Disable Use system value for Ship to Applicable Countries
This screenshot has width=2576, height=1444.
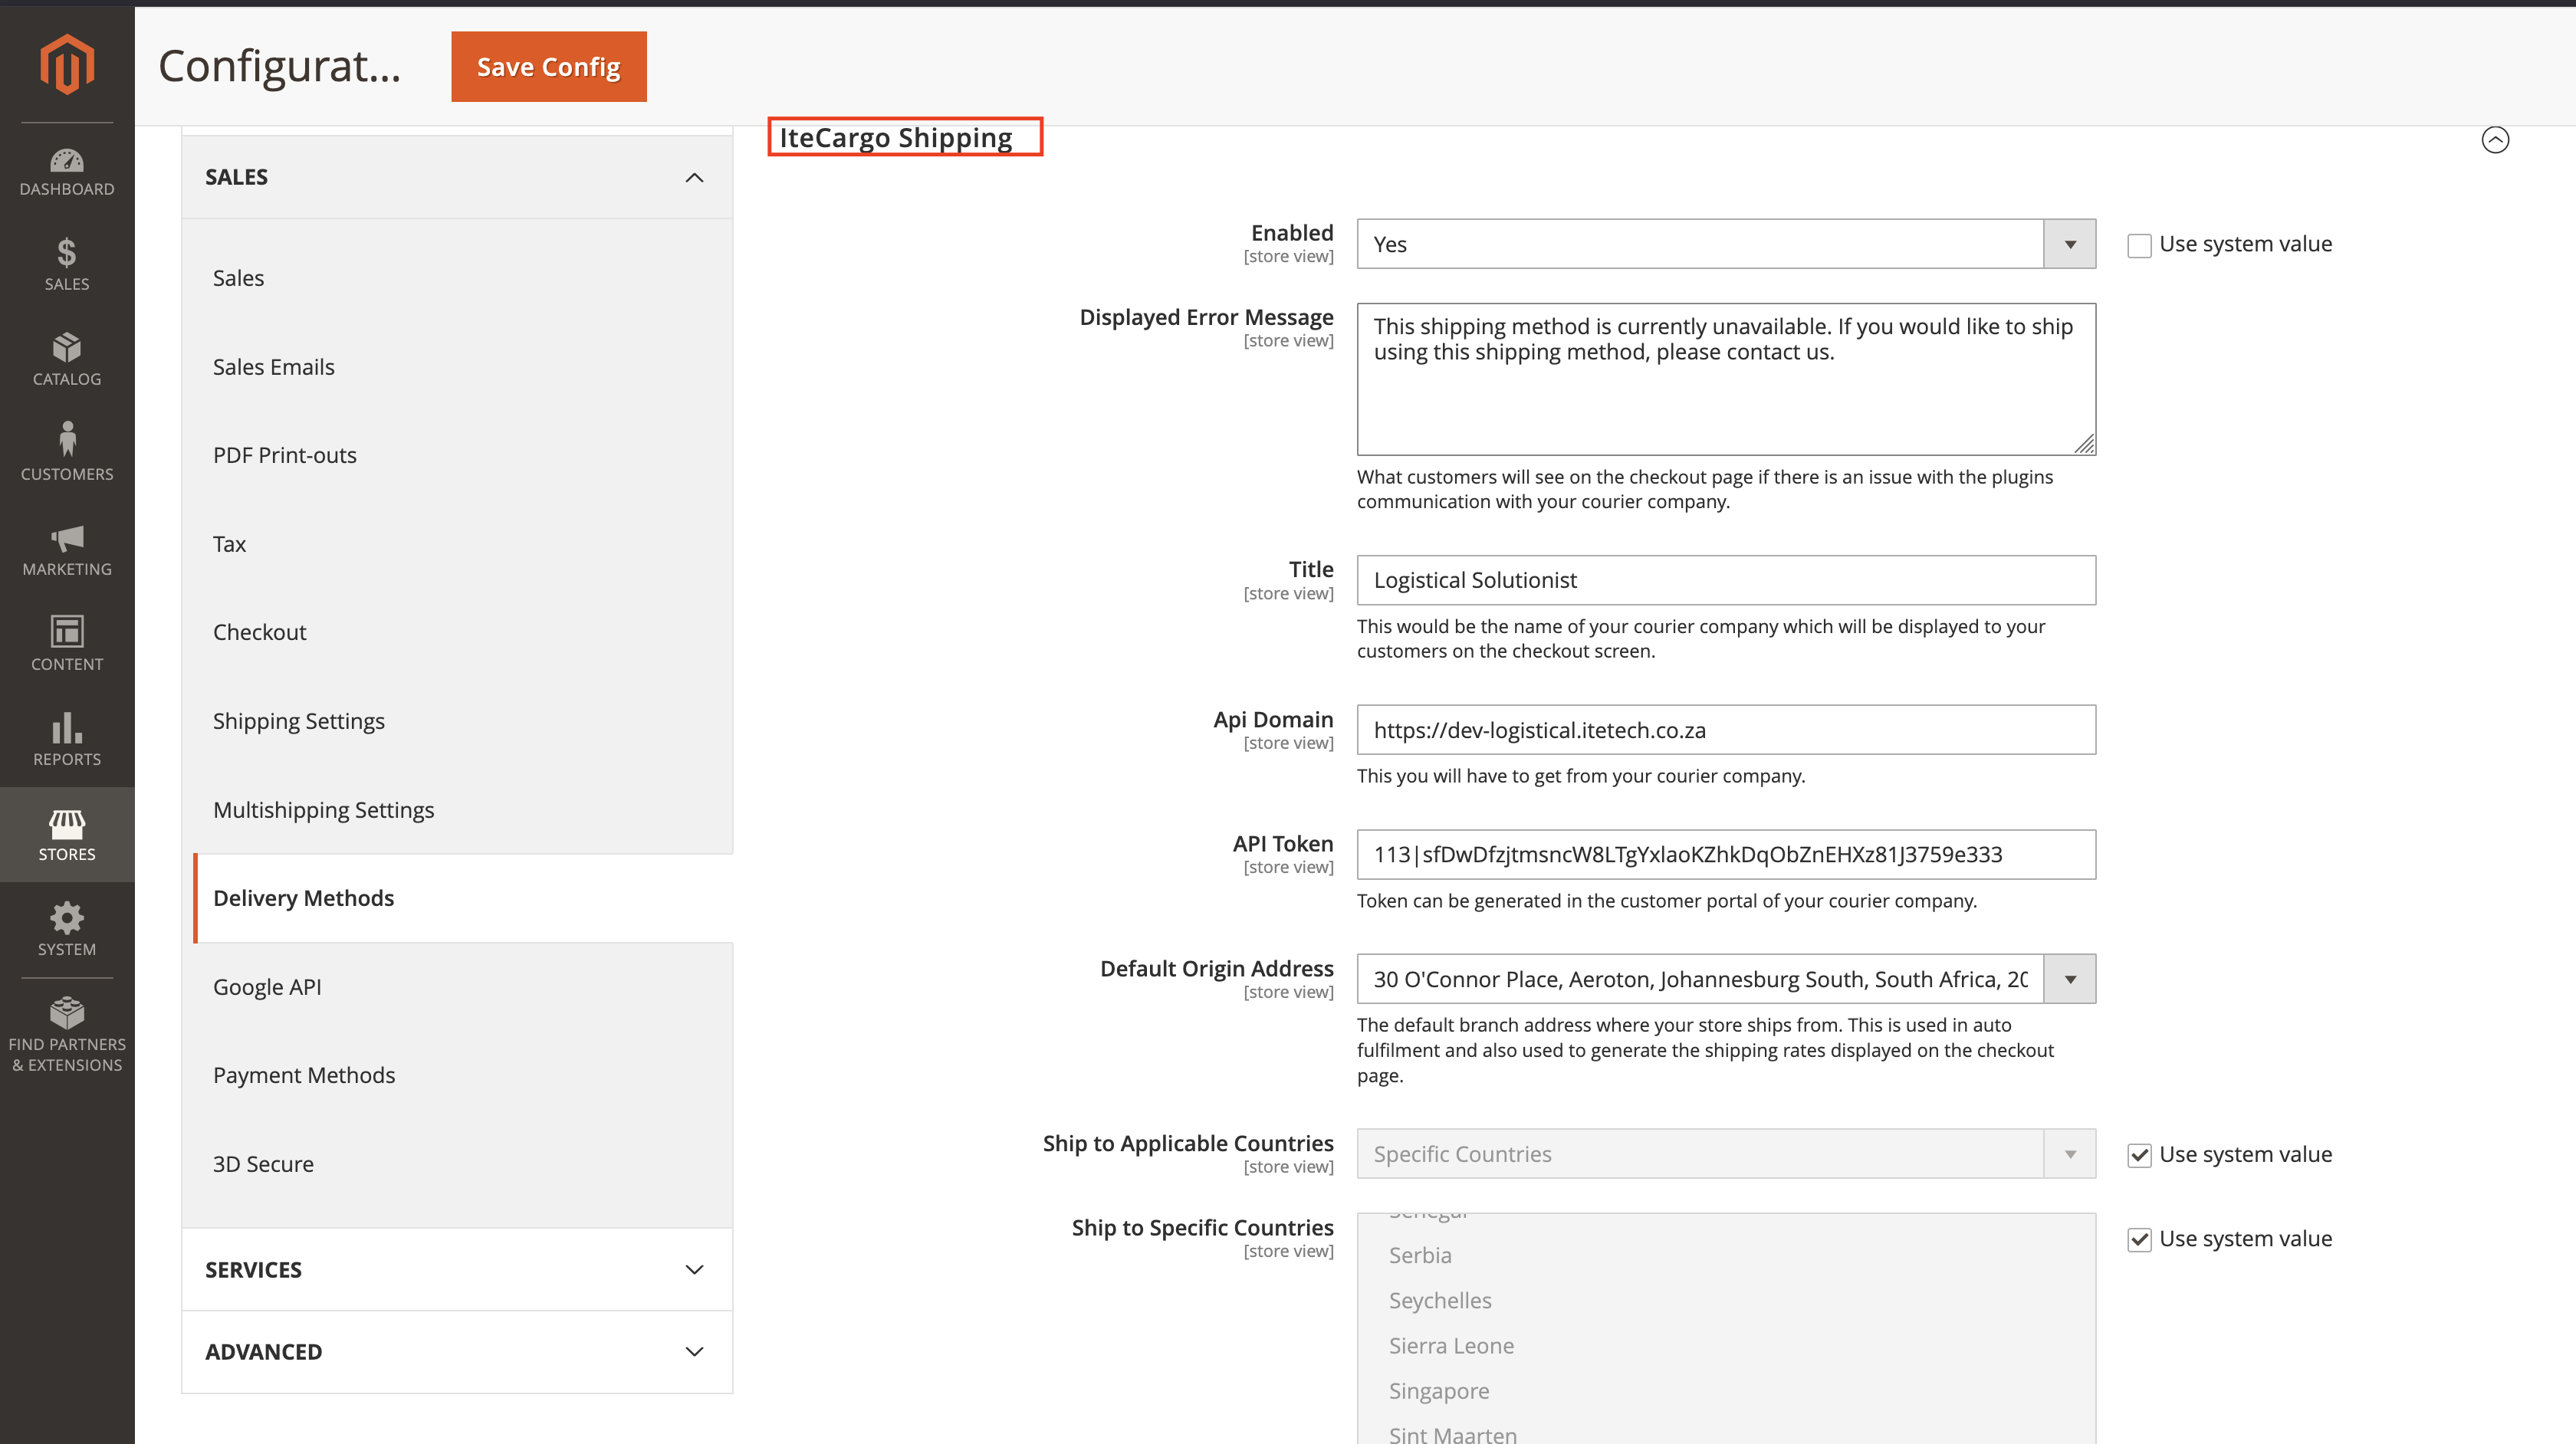2139,1155
